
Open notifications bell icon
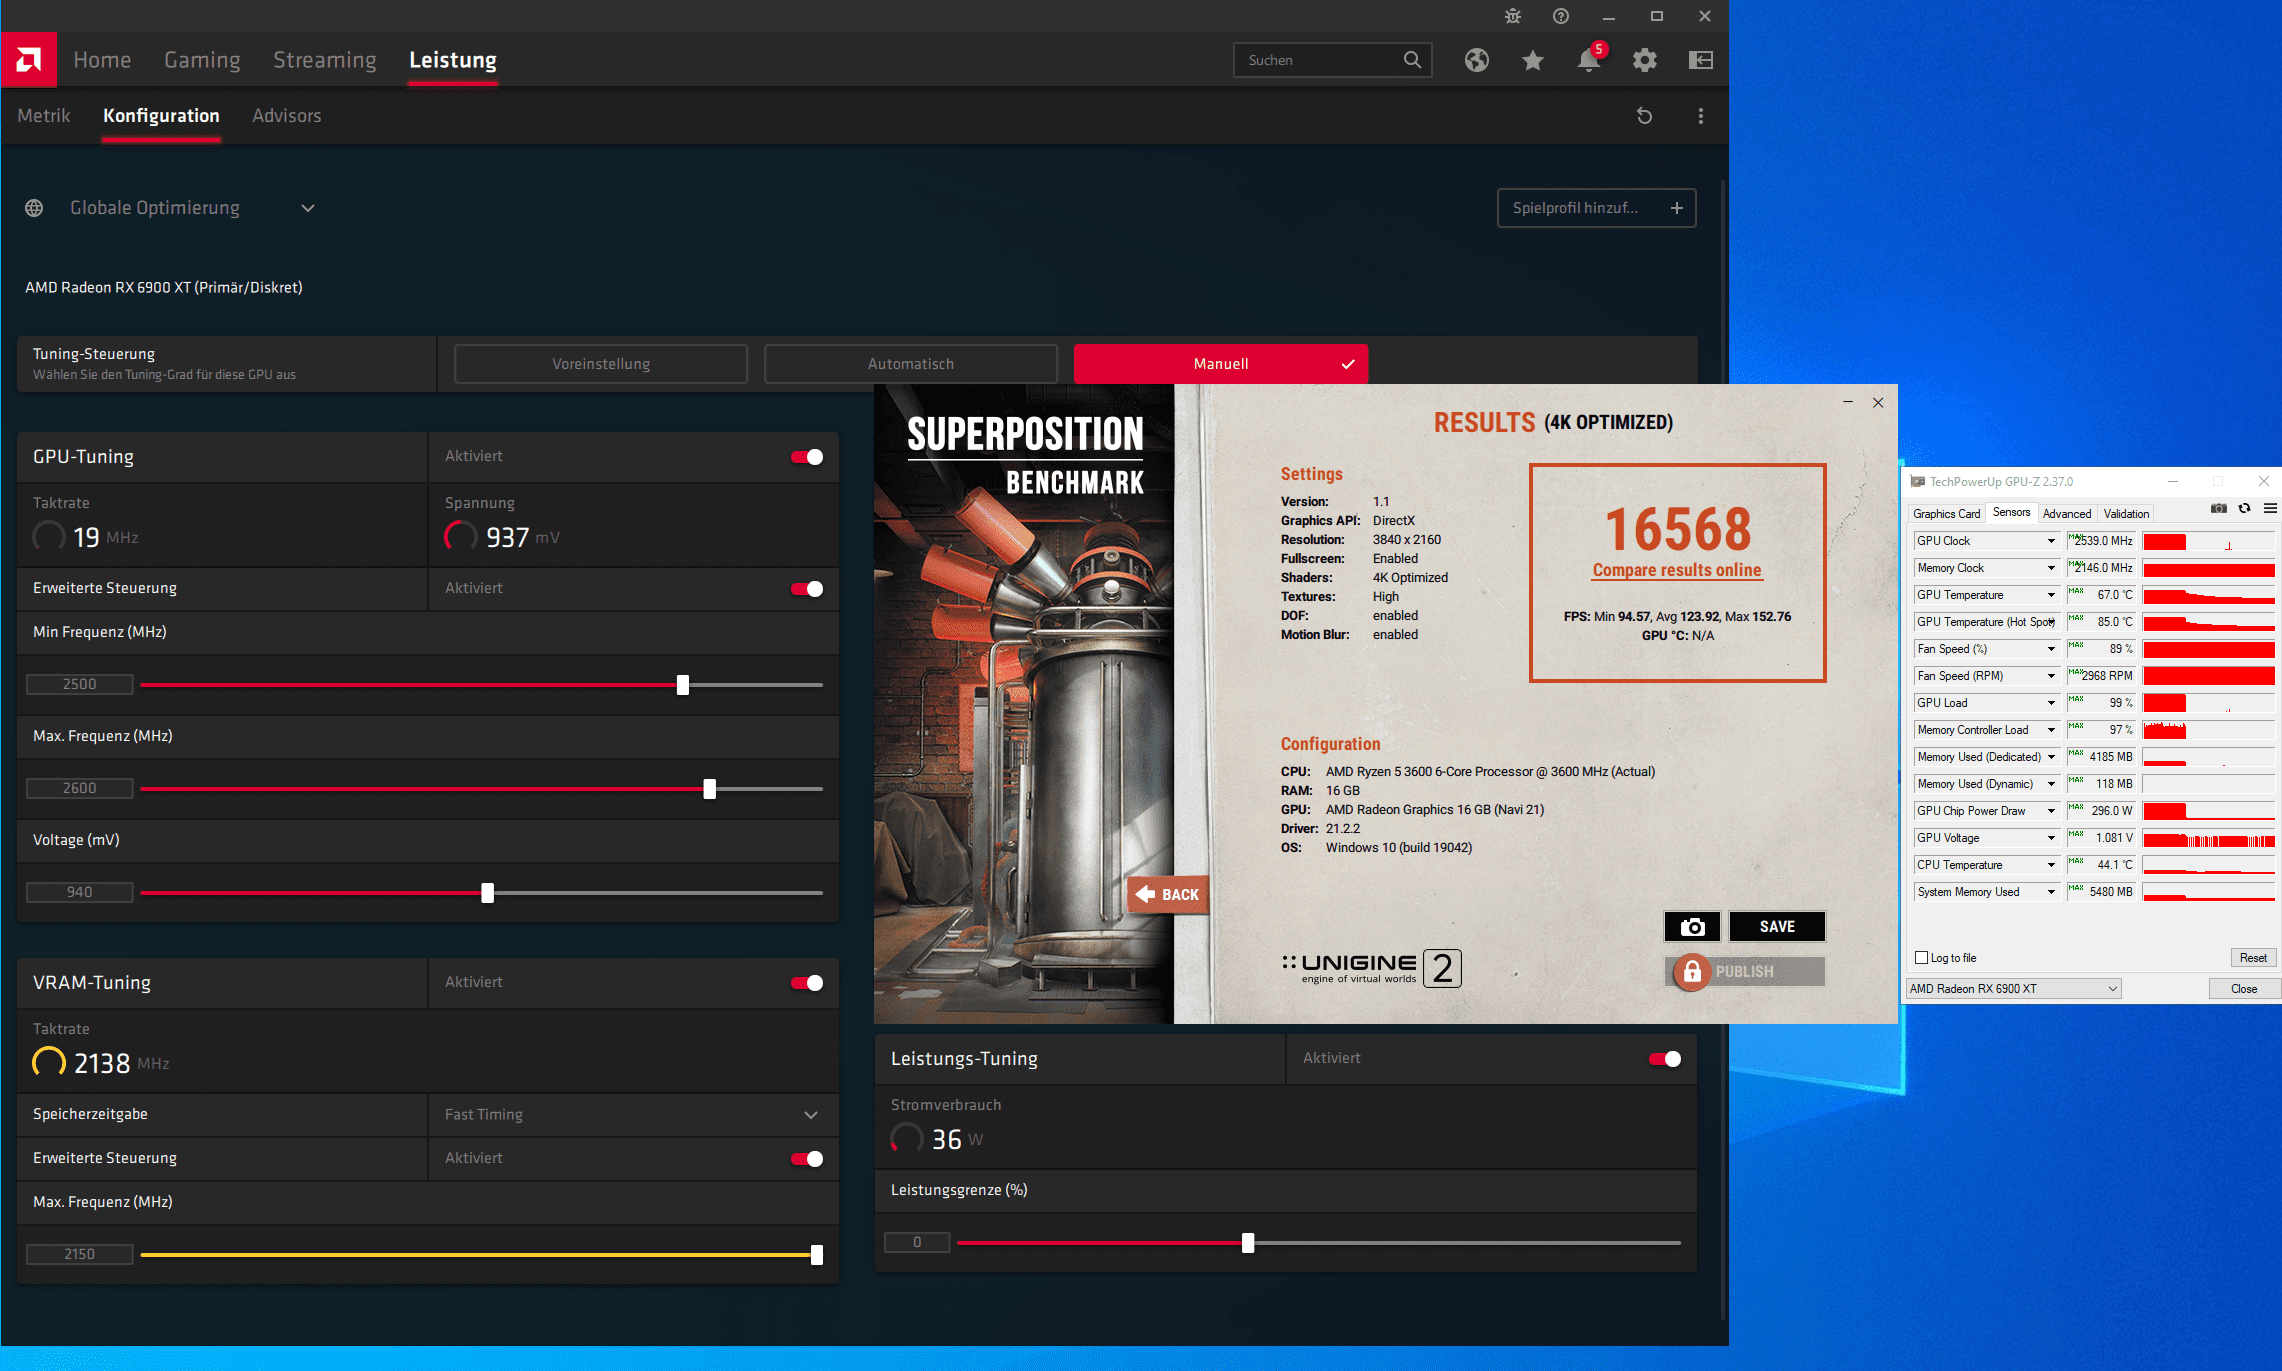click(x=1589, y=60)
